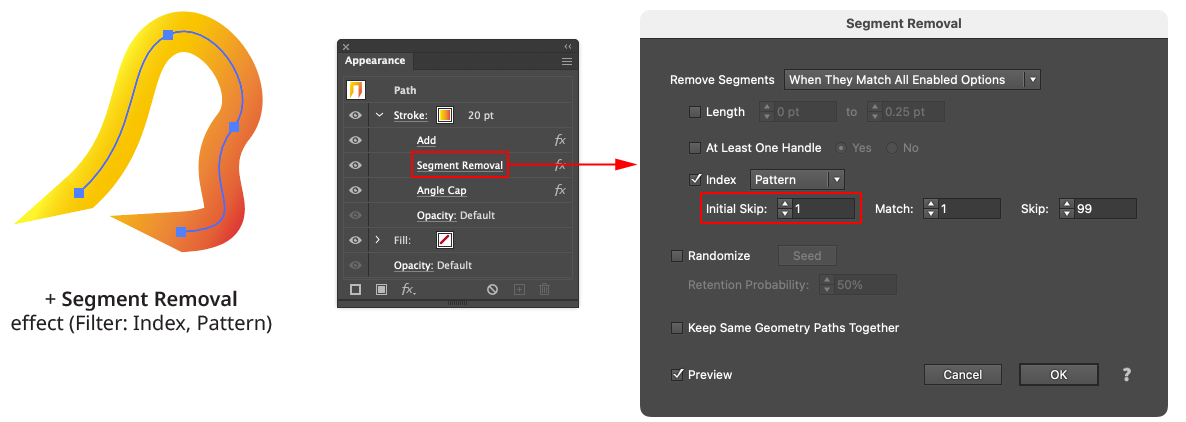Expand the Fill attribute row
This screenshot has height=422, width=1186.
click(x=378, y=240)
